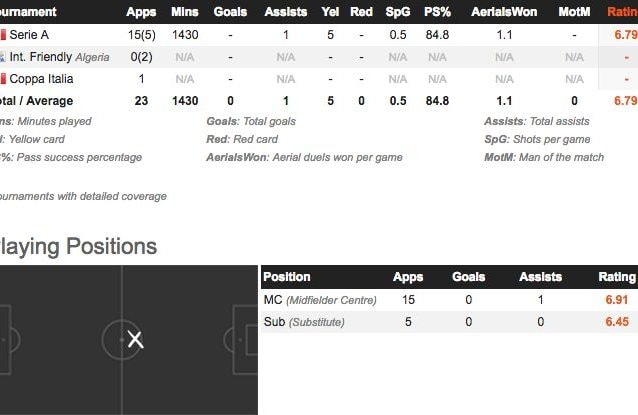Click the Int. Friendly flag icon
This screenshot has height=415, width=638.
click(x=2, y=57)
